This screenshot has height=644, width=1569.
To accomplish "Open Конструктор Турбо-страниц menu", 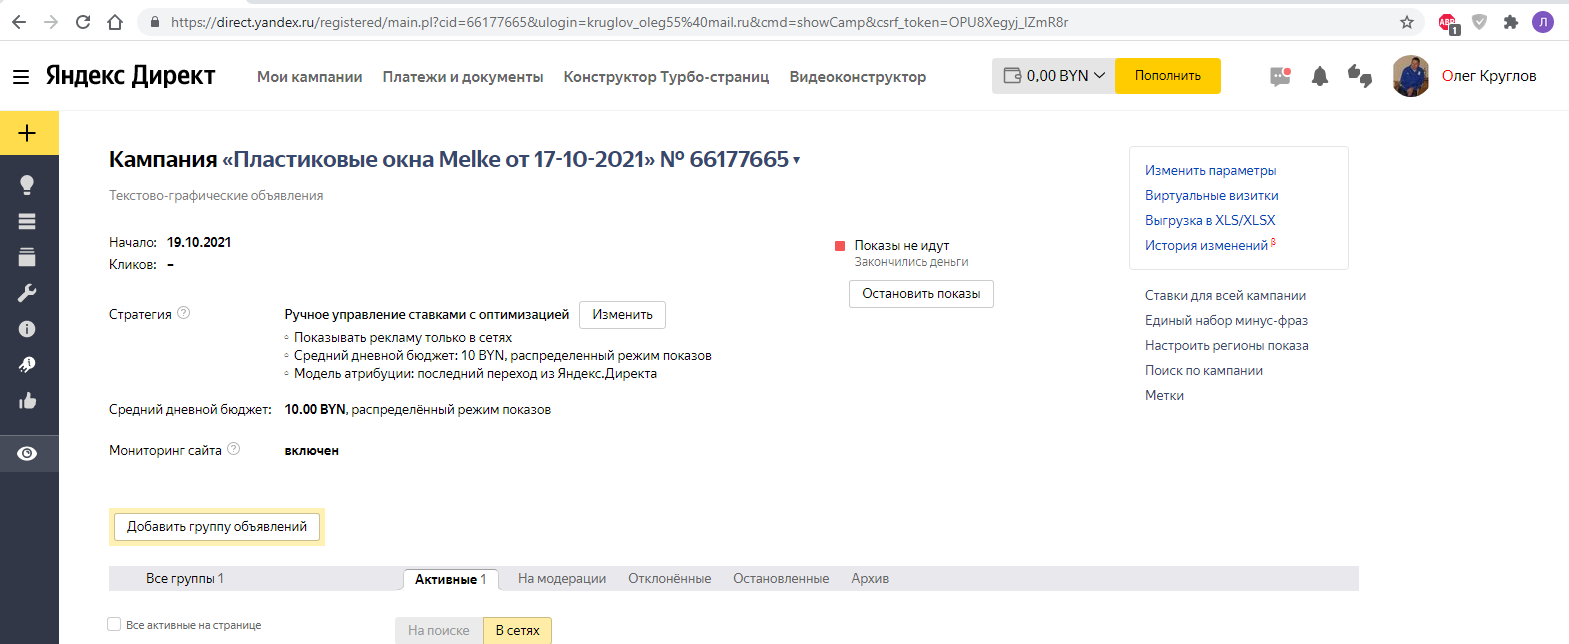I will [667, 77].
